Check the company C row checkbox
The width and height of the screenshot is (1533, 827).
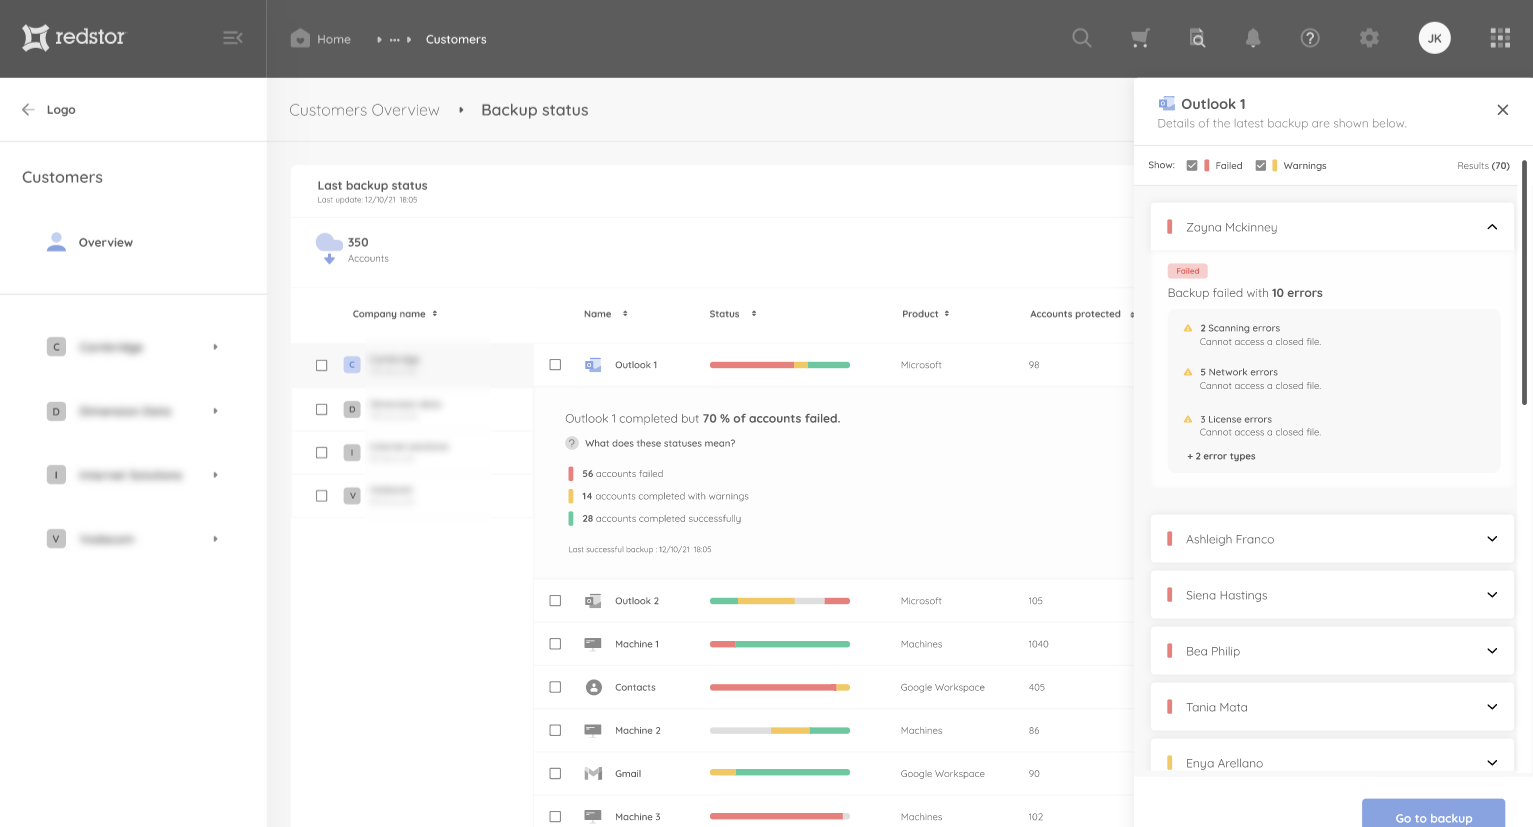click(321, 365)
